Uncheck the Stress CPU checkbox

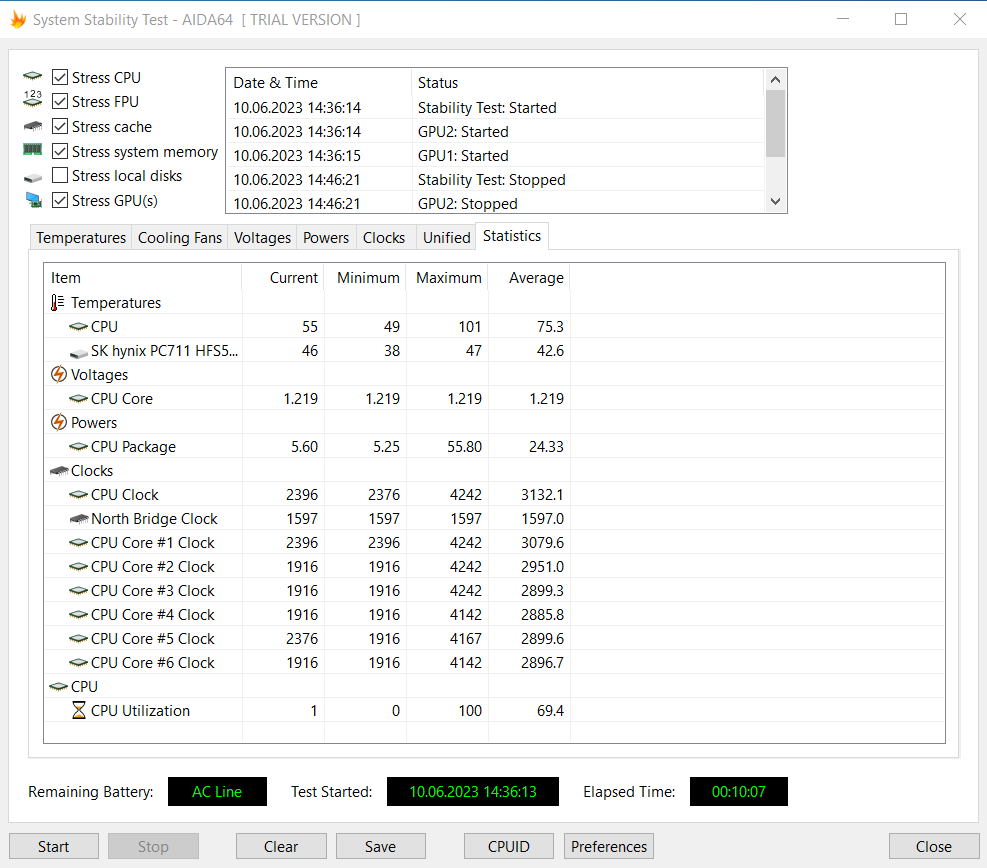tap(60, 77)
